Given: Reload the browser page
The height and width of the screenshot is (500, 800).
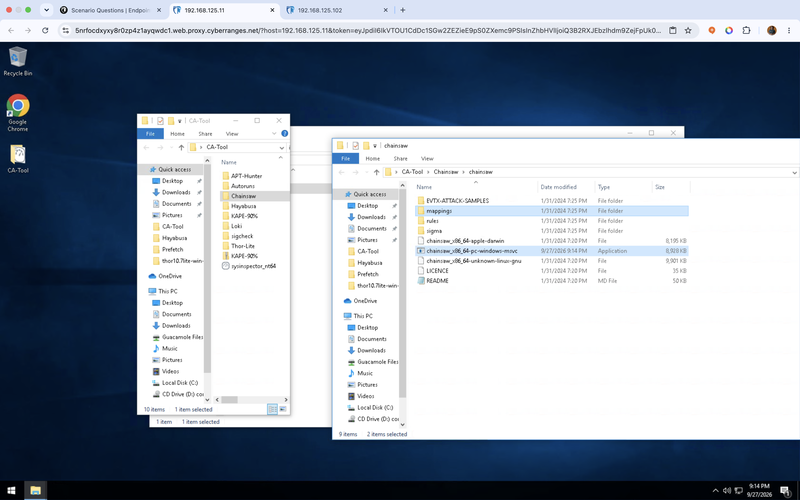Looking at the screenshot, I should tap(45, 31).
